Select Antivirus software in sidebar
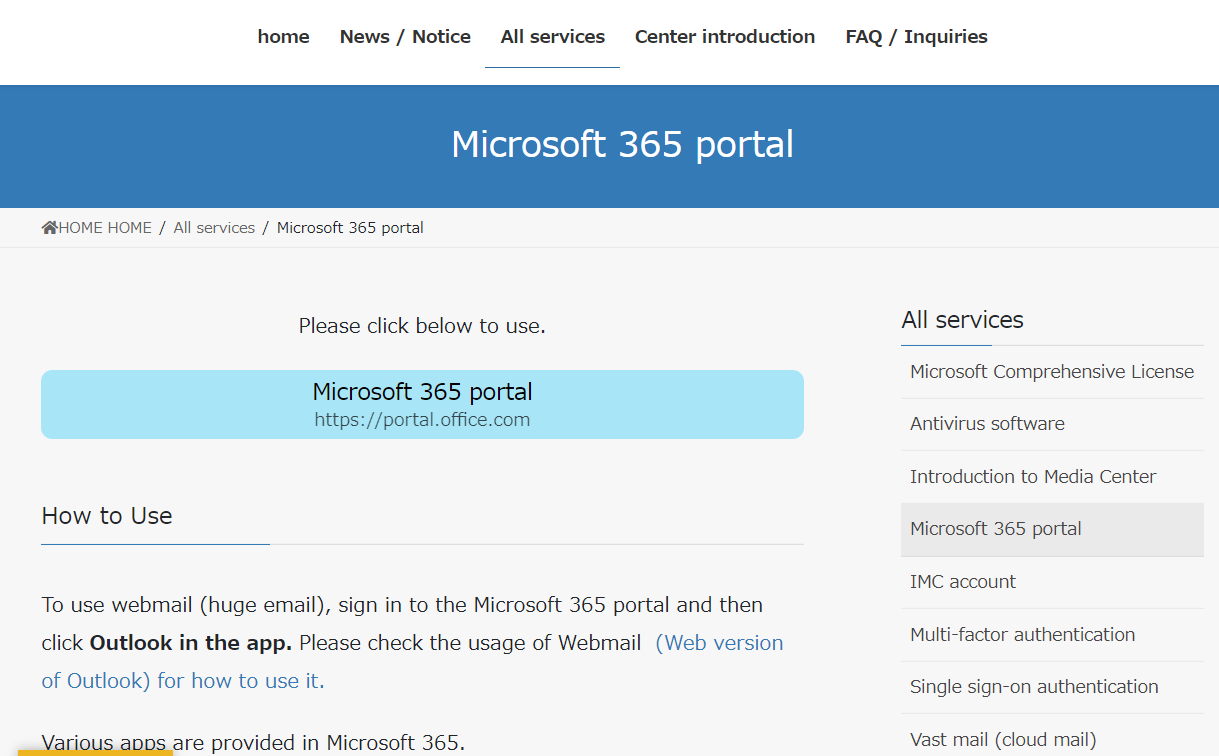Screen dimensions: 1219x756 coord(987,424)
